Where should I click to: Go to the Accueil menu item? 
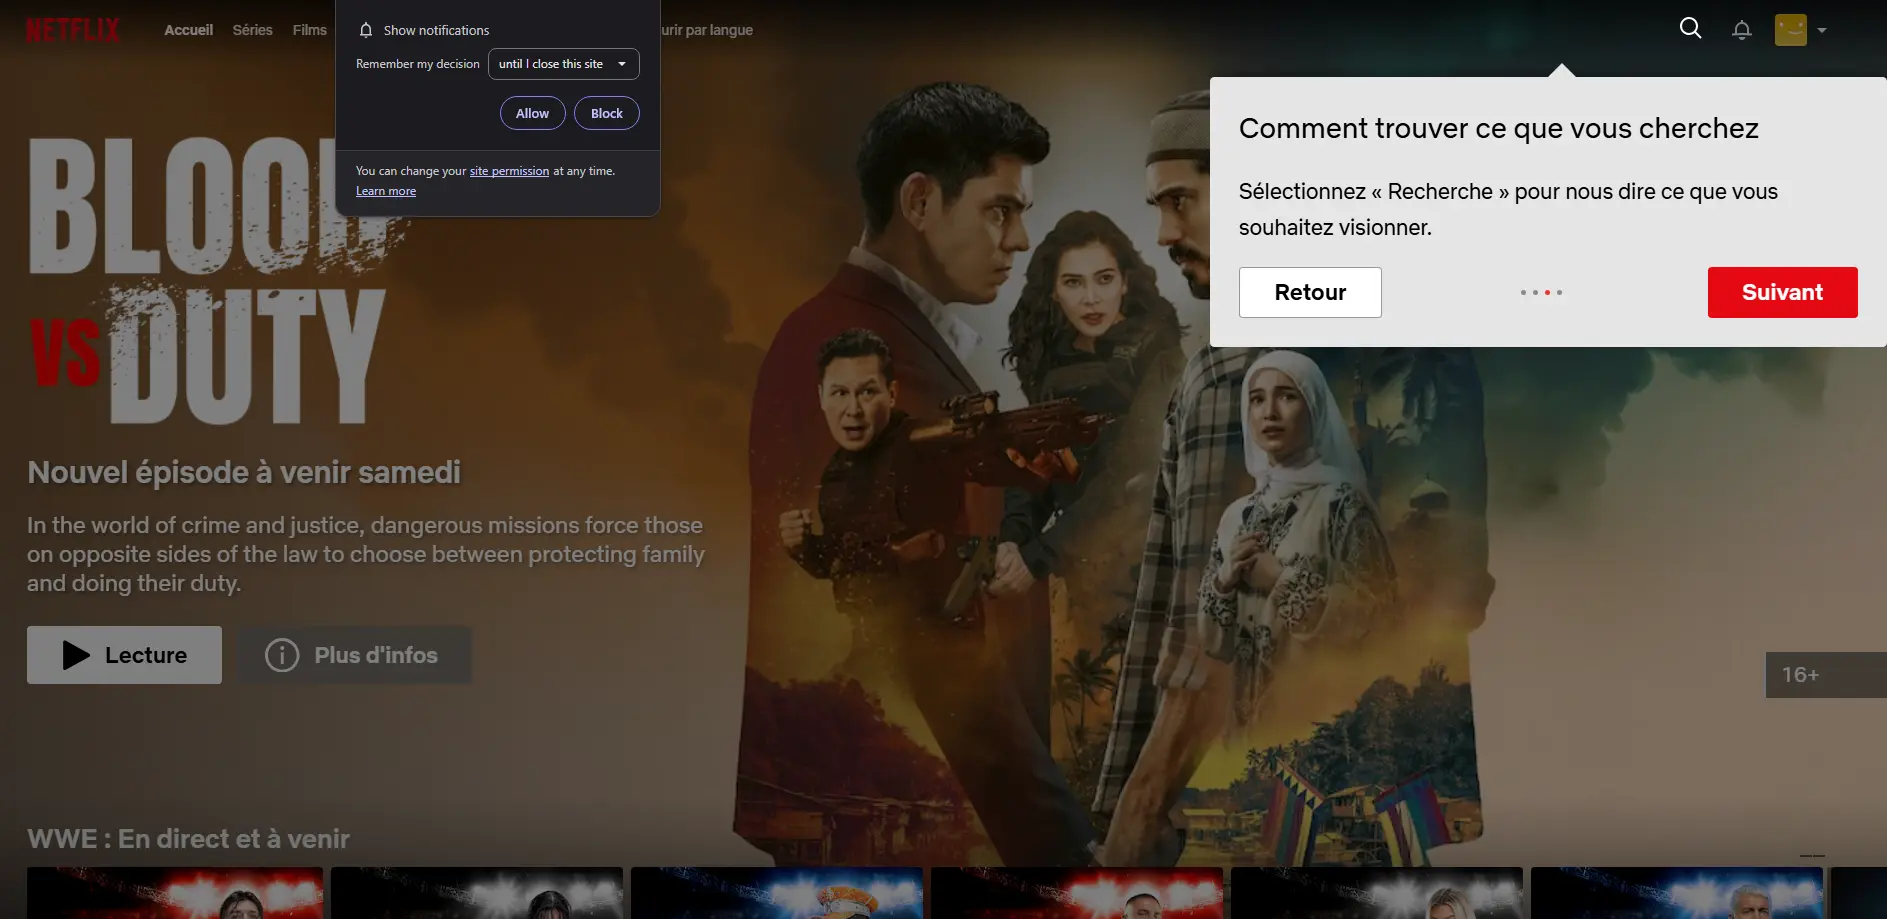pyautogui.click(x=188, y=30)
